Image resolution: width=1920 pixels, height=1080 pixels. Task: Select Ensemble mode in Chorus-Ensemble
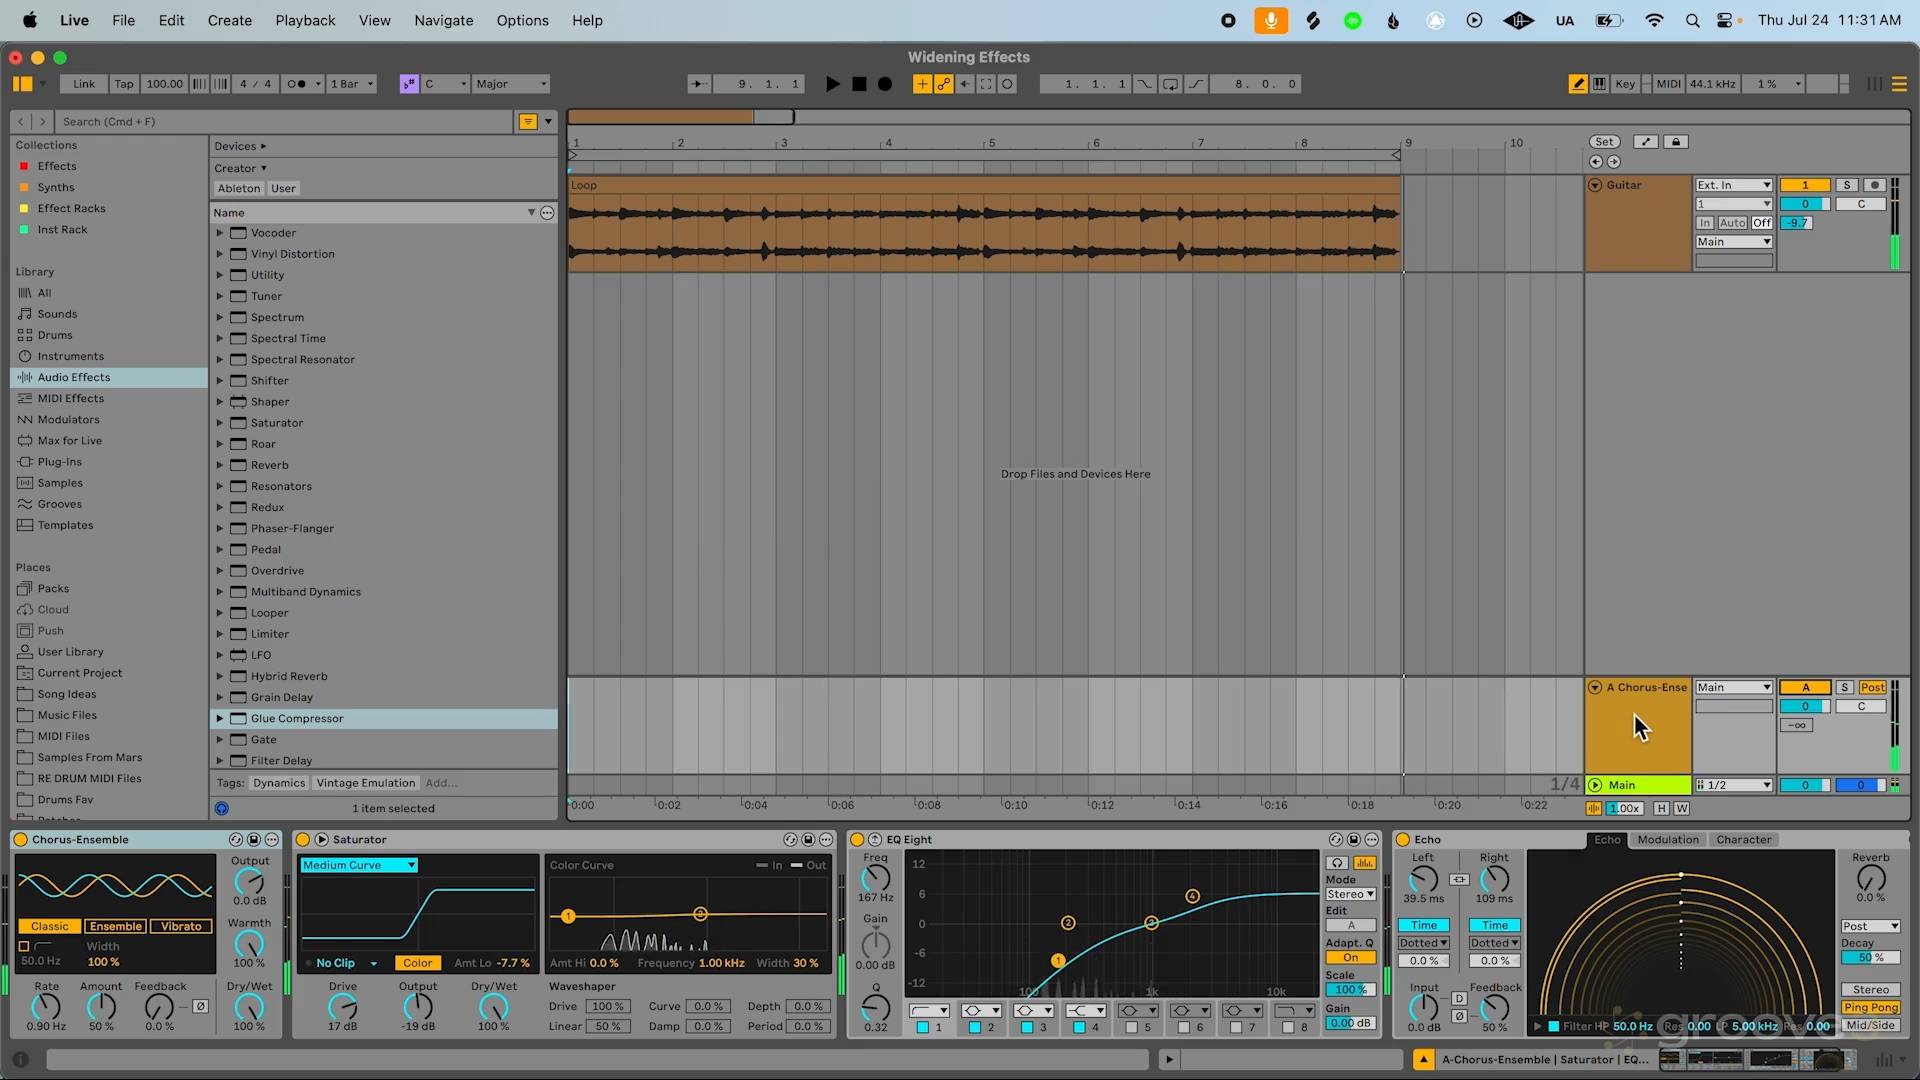tap(115, 927)
